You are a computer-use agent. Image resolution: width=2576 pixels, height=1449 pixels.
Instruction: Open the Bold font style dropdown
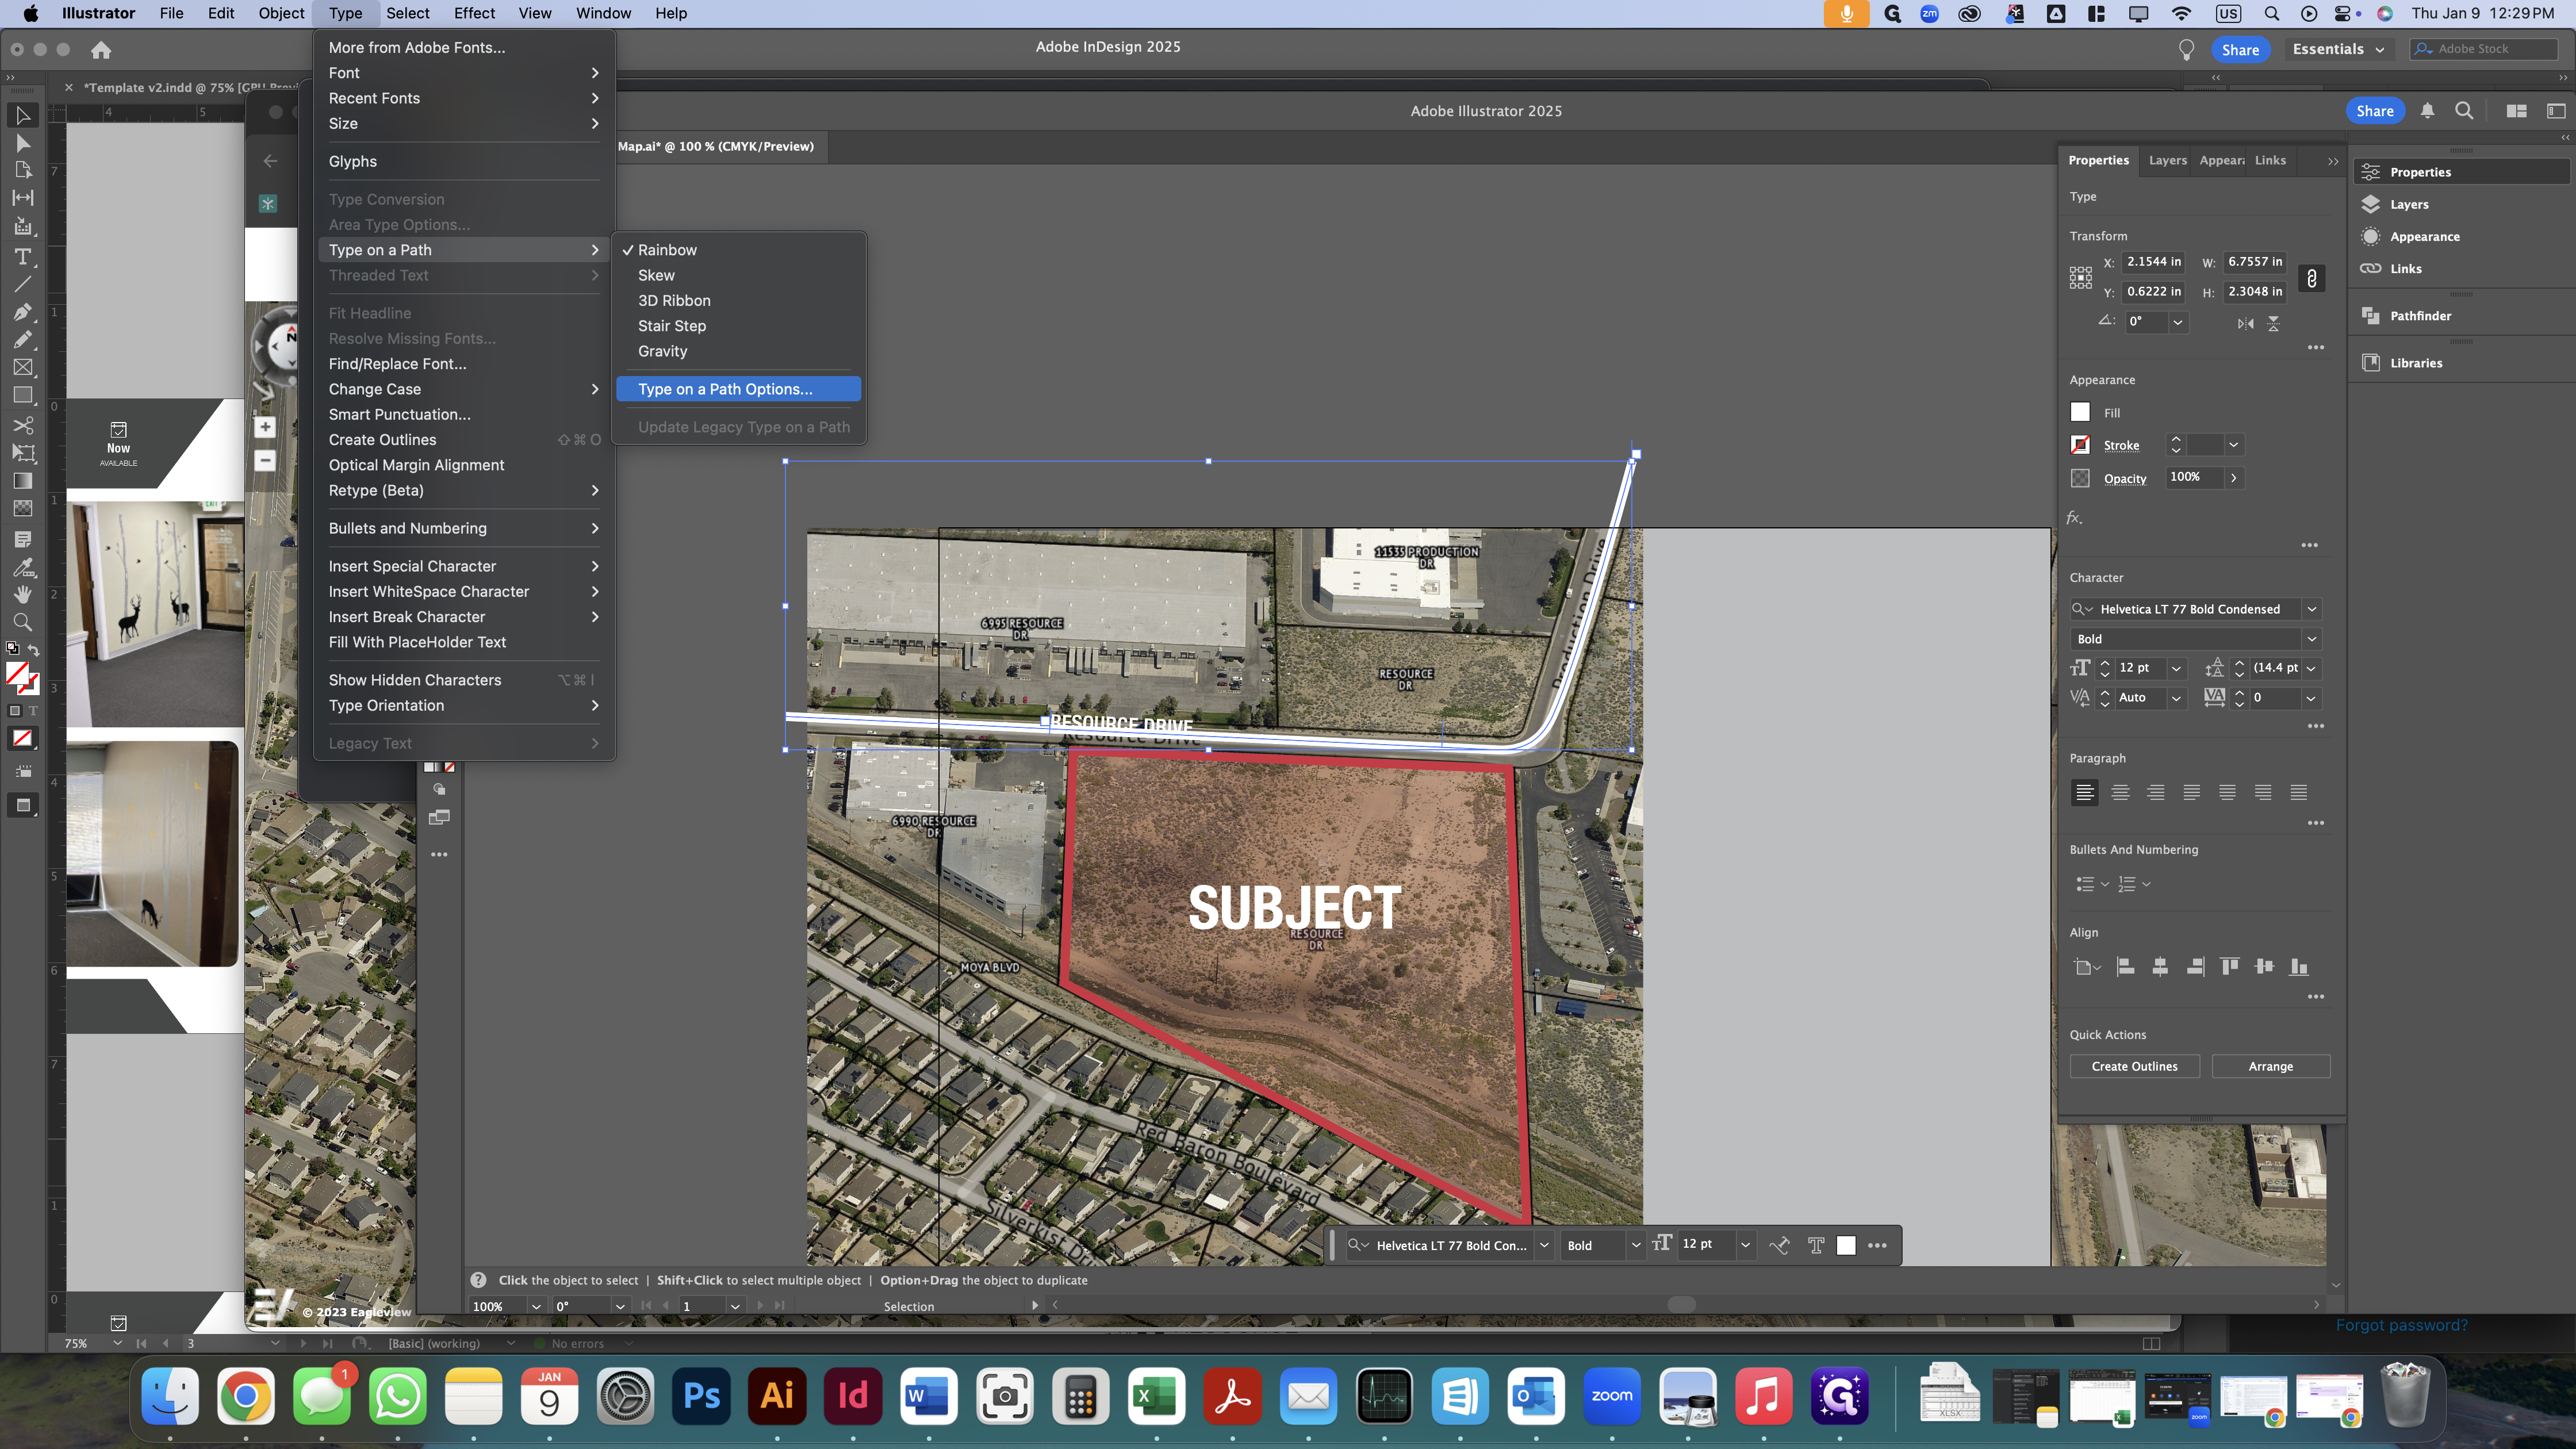tap(2311, 639)
